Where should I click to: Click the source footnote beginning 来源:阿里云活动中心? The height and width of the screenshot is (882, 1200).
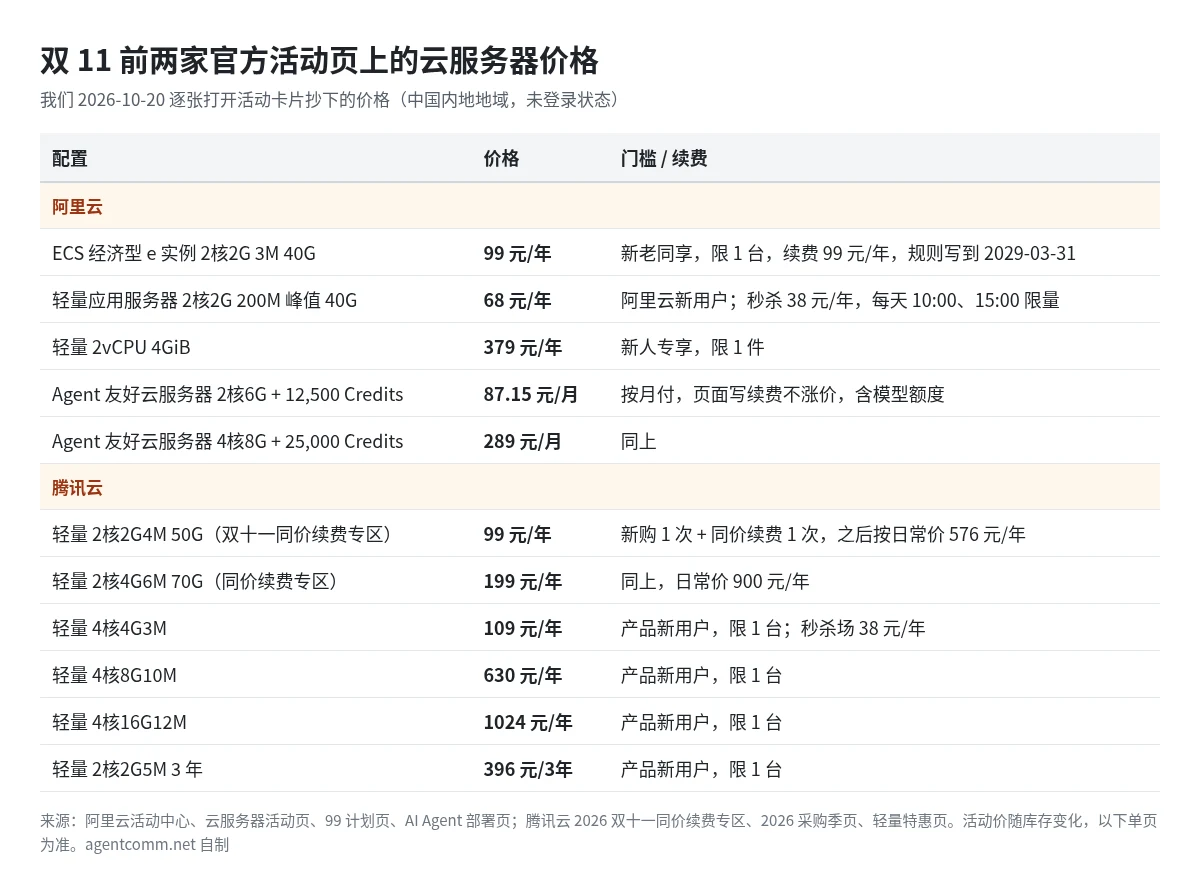(599, 833)
